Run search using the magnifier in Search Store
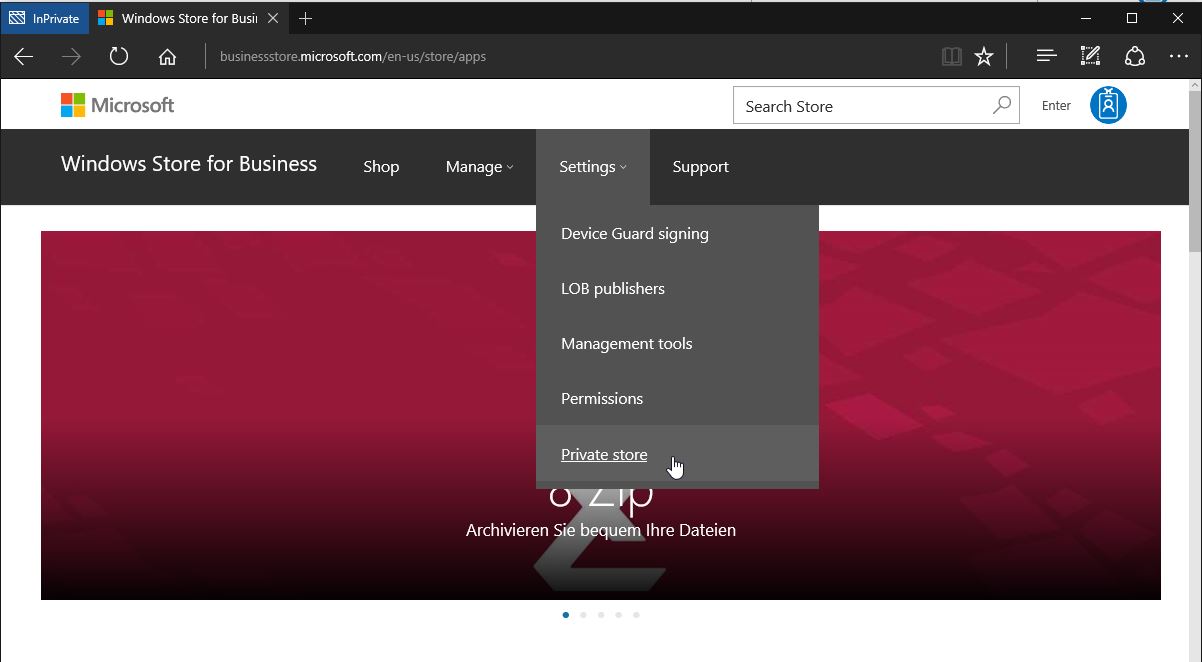The width and height of the screenshot is (1202, 662). pyautogui.click(x=1001, y=105)
